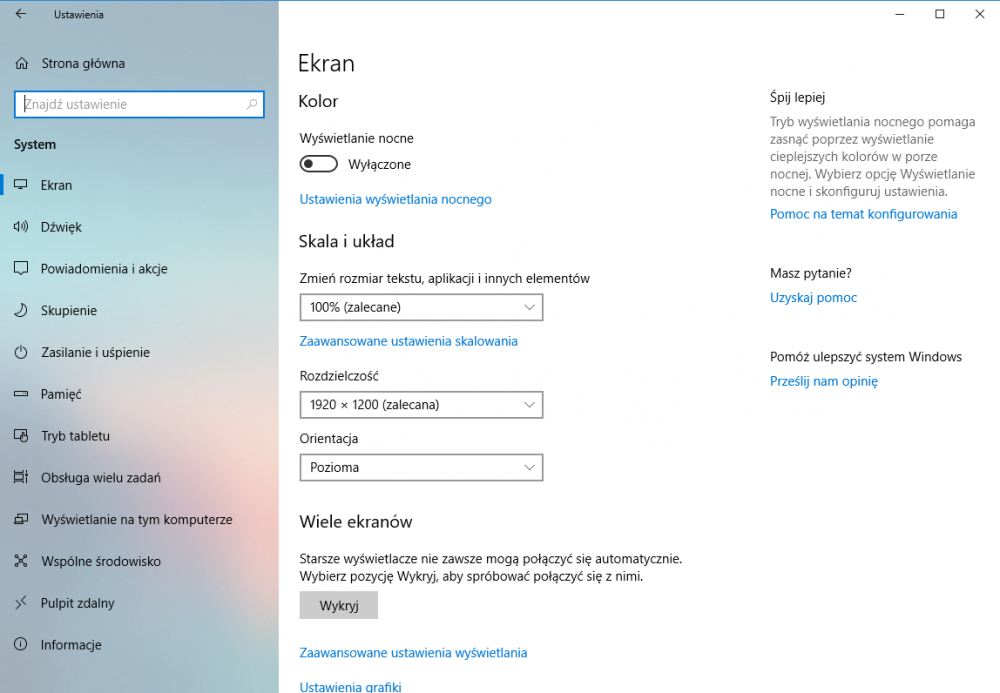
Task: Click the speaker icon next to Dźwięk
Action: tap(21, 226)
